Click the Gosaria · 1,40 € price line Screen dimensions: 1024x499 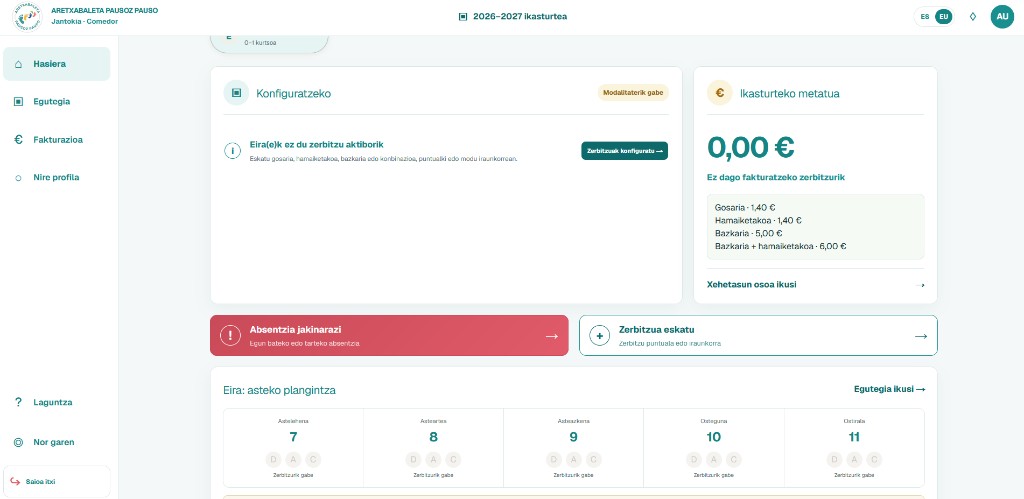745,207
